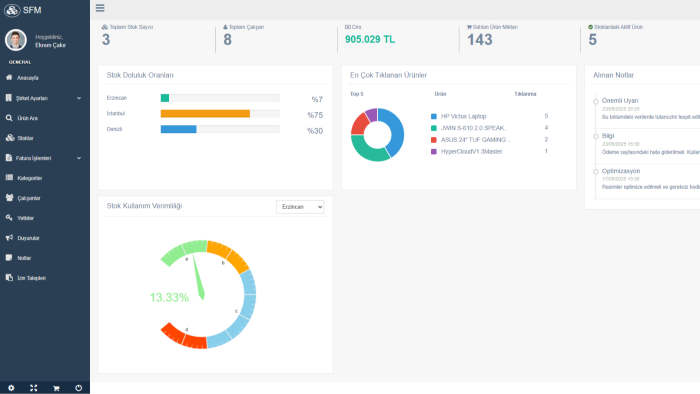The width and height of the screenshot is (700, 394).
Task: Click the Toplam Çalışan user icon
Action: tap(225, 27)
